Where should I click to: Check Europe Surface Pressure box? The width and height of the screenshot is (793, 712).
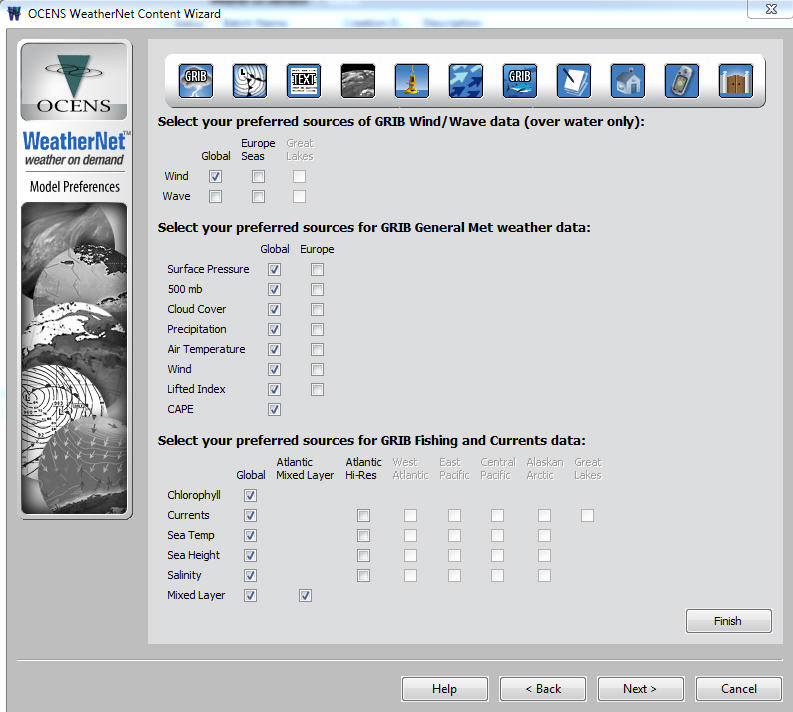tap(317, 270)
